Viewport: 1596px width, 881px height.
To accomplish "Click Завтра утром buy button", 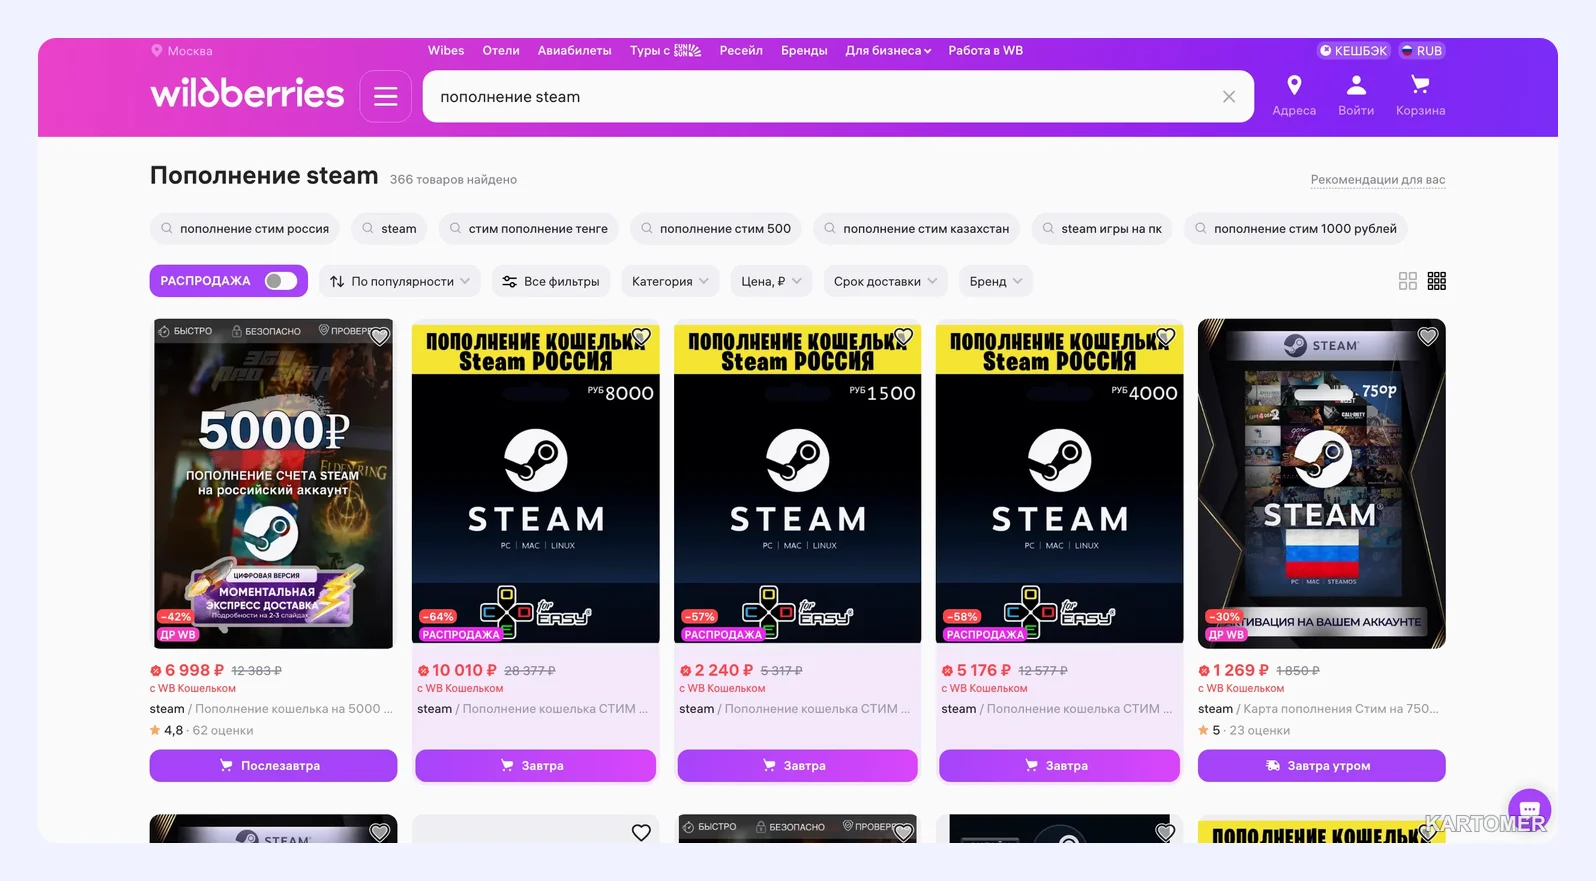I will coord(1321,766).
